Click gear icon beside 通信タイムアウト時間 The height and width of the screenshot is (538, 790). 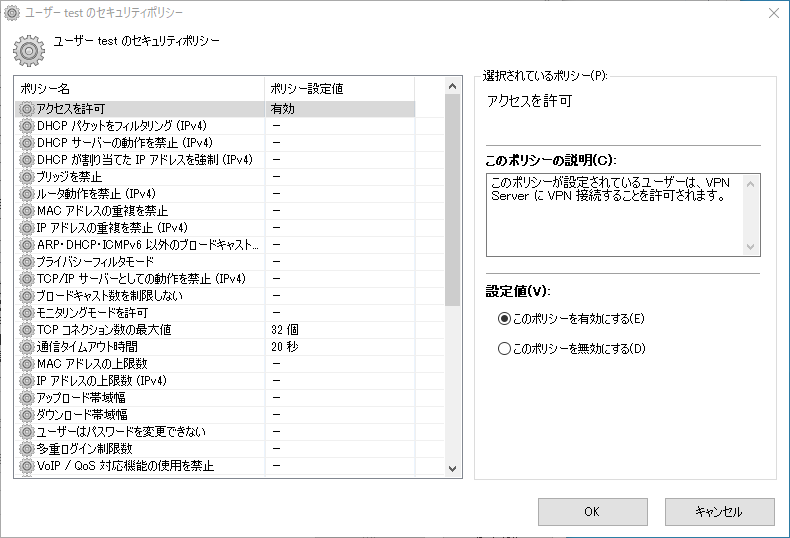(26, 346)
